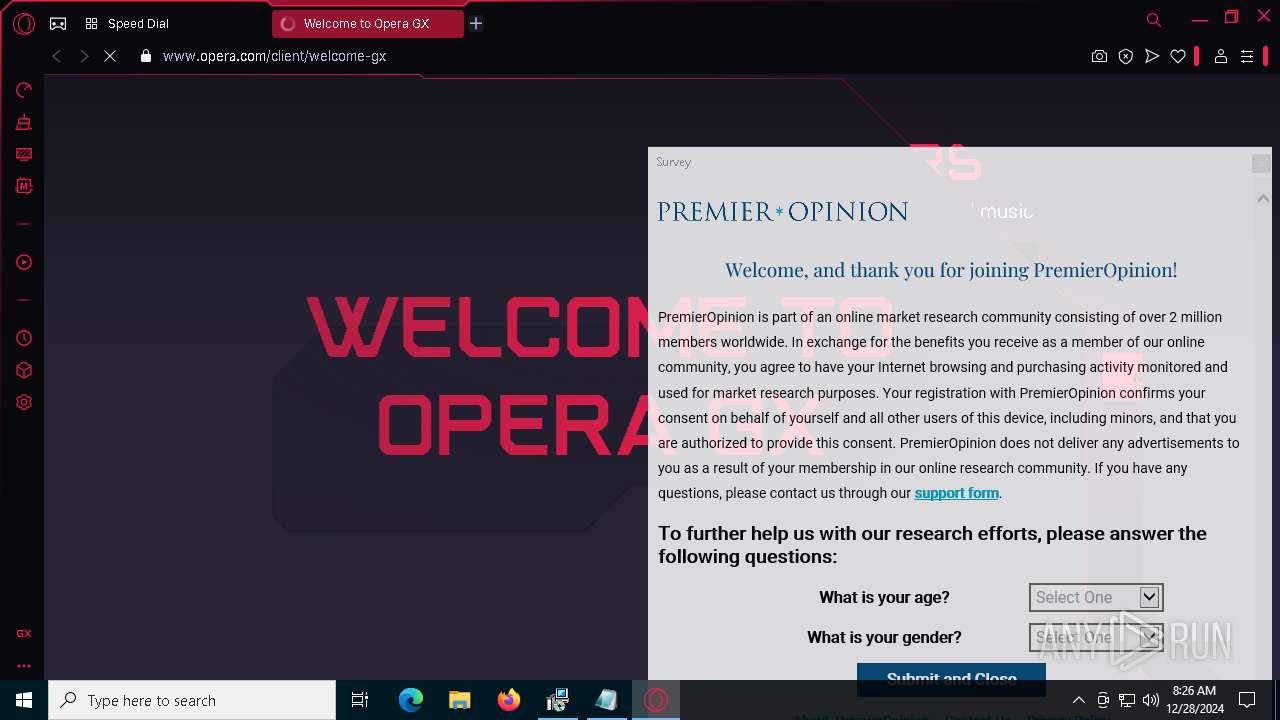
Task: Add page to bookmarks heart icon
Action: click(x=1178, y=57)
